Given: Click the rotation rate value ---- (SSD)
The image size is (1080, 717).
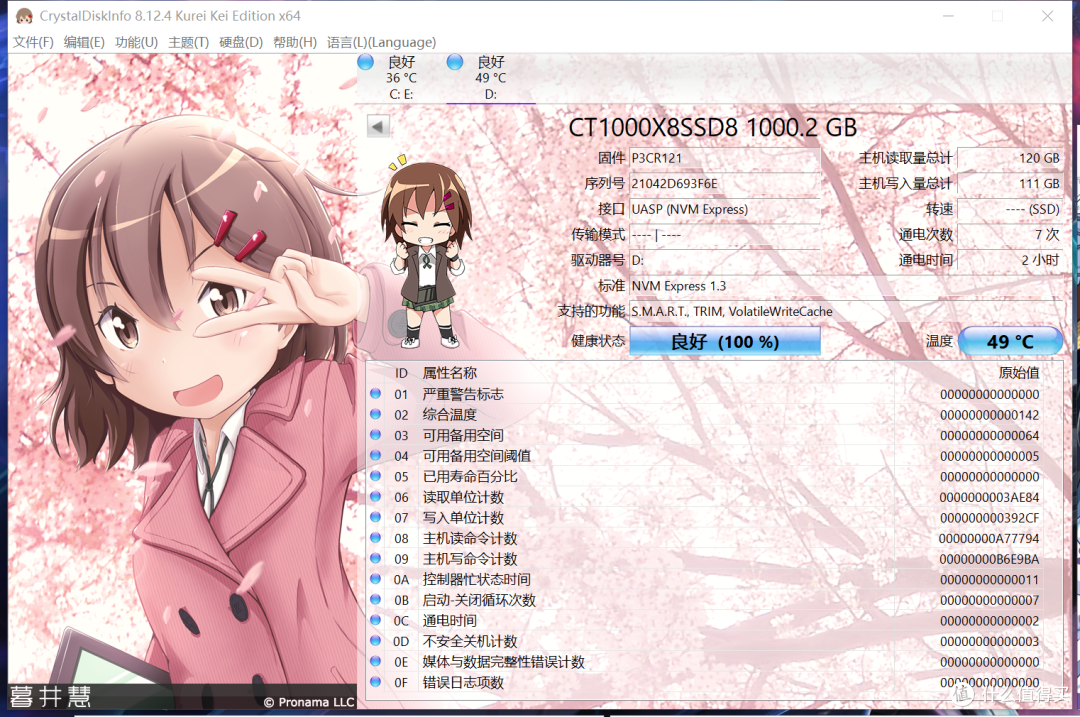Looking at the screenshot, I should coord(1010,209).
